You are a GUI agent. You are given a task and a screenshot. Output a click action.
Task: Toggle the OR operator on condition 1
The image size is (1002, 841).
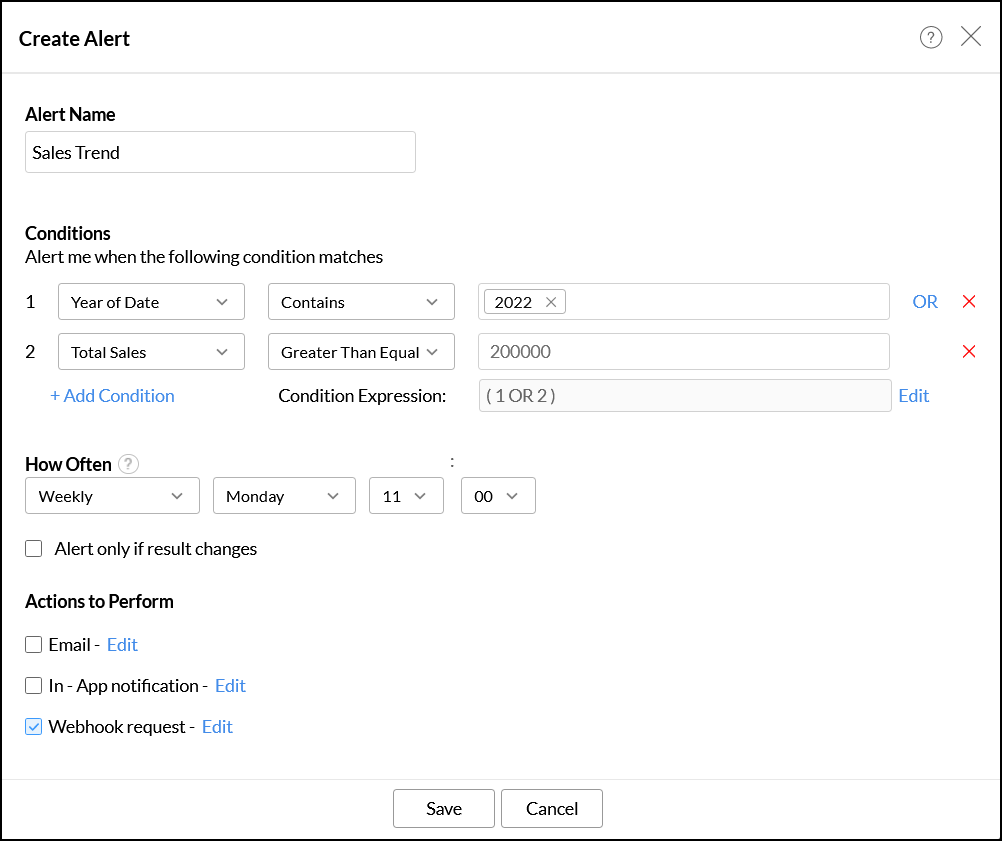tap(924, 302)
